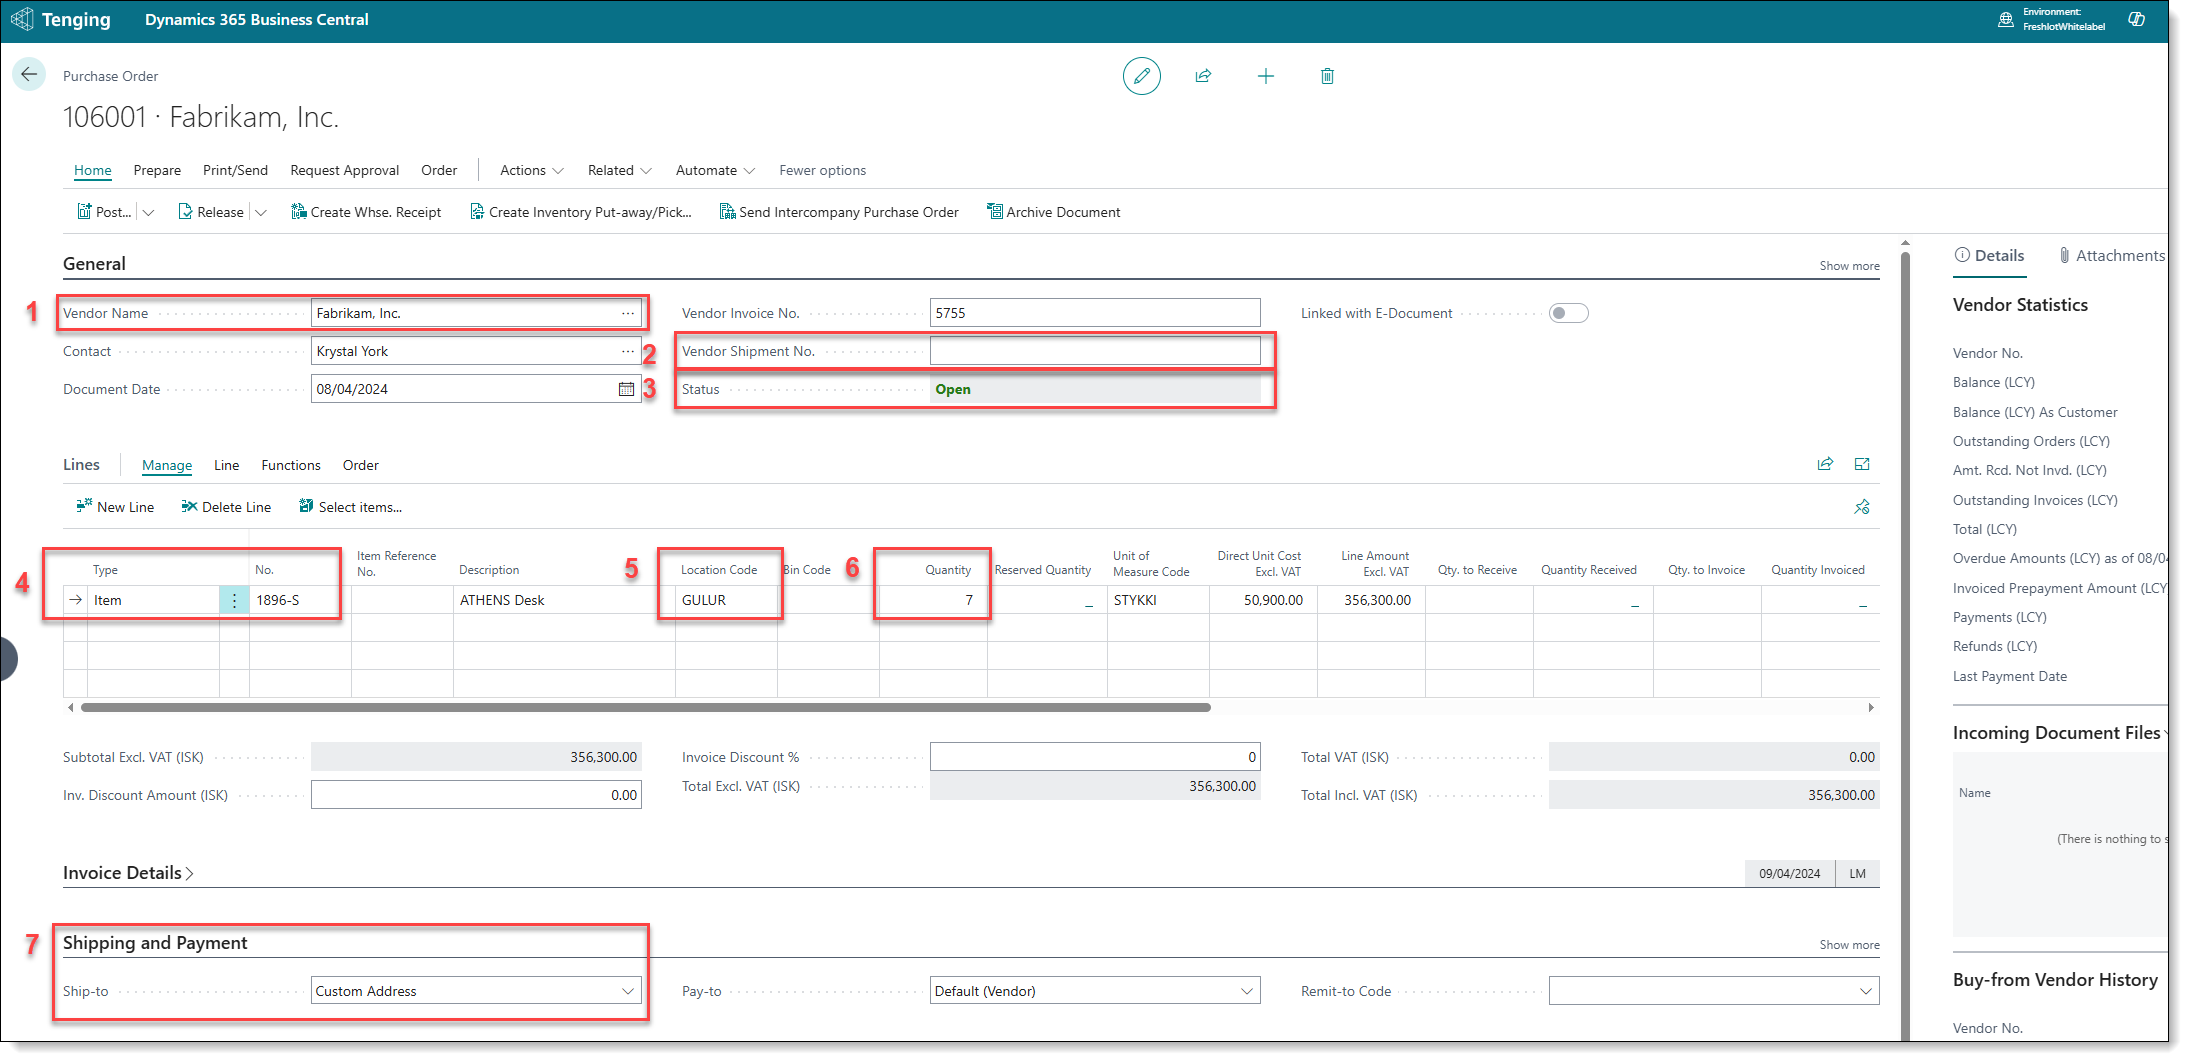Expand the Post options dropdown arrow
Screen dimensions: 2189x1062
149,212
